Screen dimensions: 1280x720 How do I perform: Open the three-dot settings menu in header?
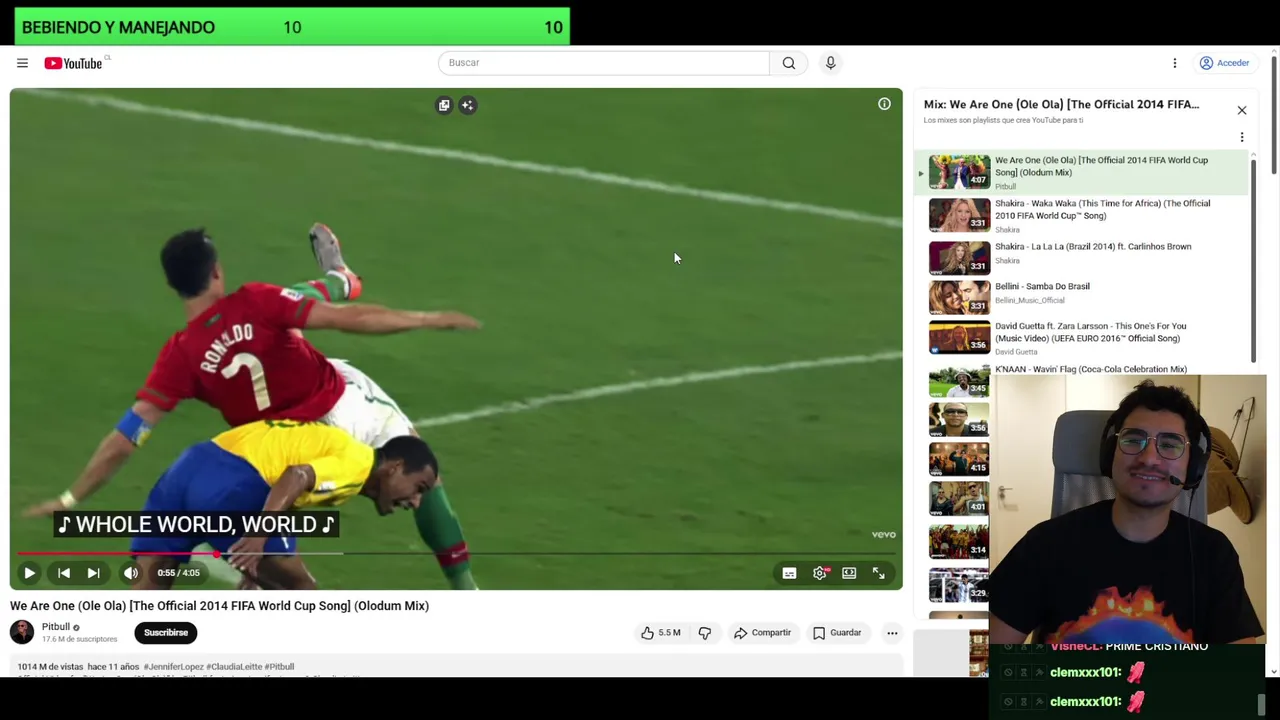coord(1175,63)
